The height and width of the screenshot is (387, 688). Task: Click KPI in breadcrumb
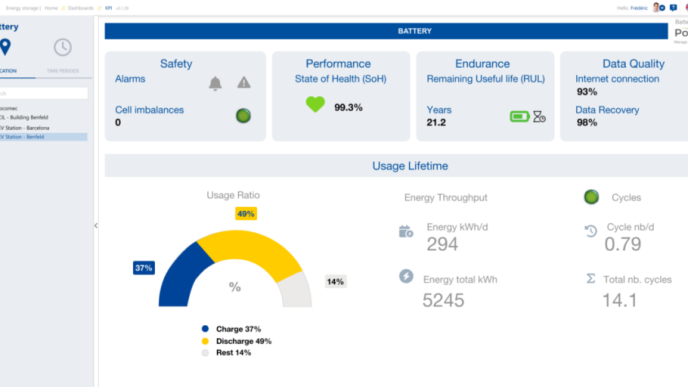pyautogui.click(x=108, y=8)
